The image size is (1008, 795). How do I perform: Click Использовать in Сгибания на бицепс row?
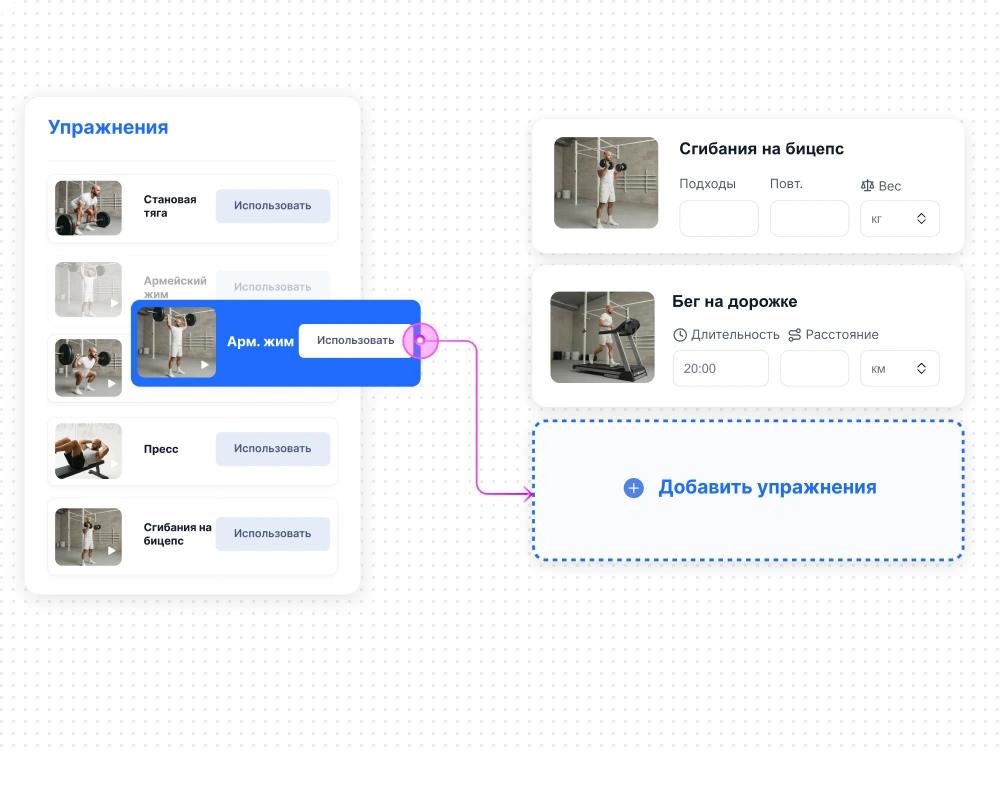point(273,533)
